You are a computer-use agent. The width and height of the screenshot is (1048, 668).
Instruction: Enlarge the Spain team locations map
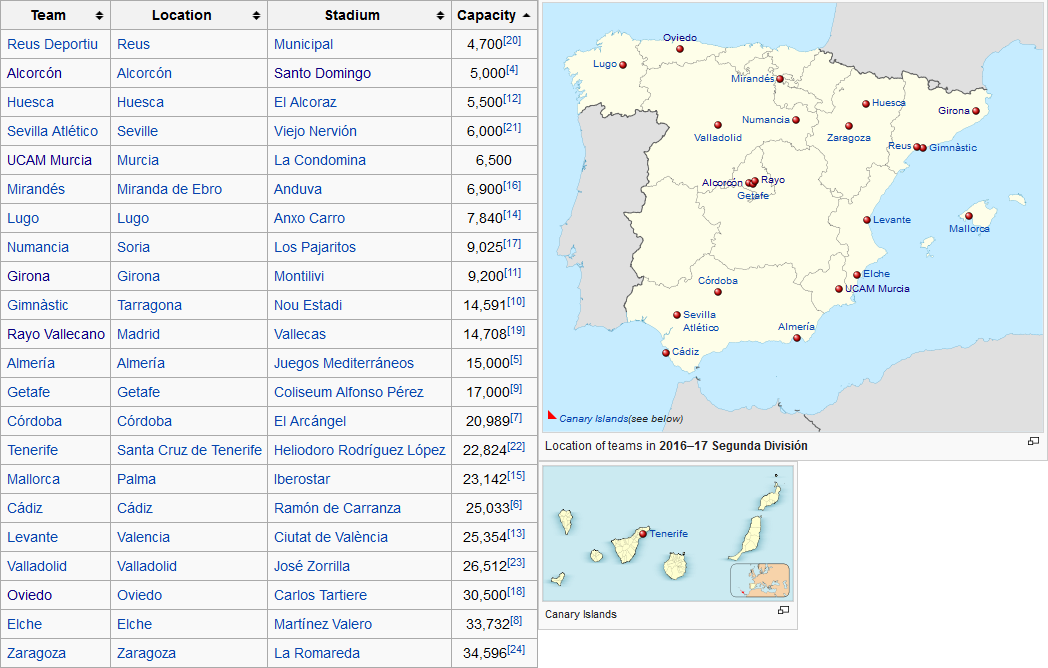click(x=1033, y=441)
